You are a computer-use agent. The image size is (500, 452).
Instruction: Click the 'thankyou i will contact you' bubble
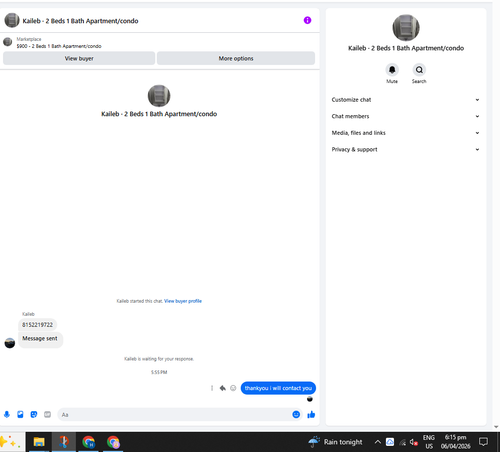[278, 388]
